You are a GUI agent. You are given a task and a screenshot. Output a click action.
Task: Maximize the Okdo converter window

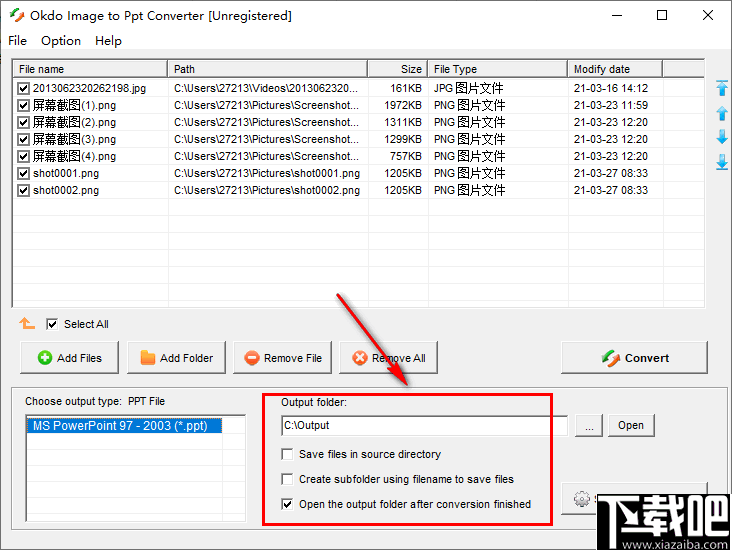coord(662,15)
